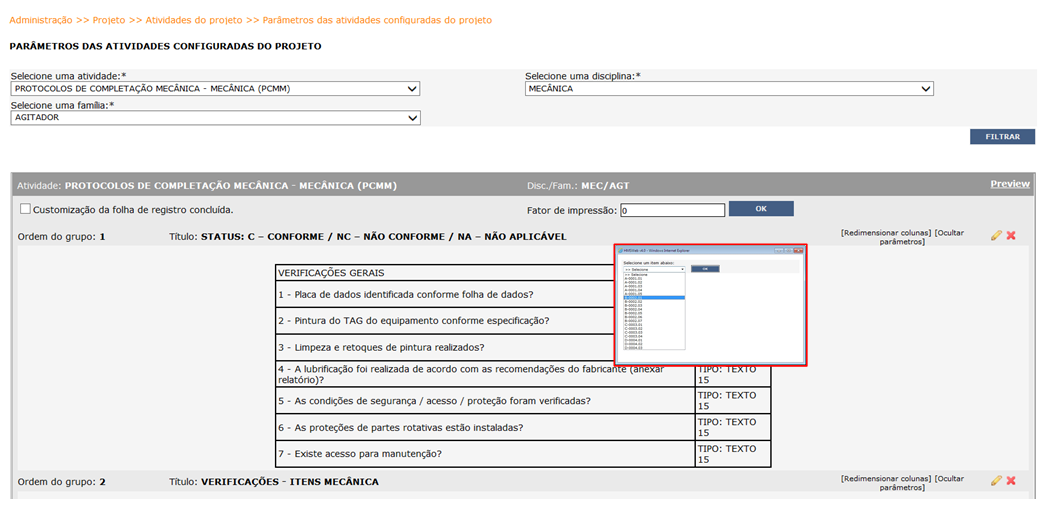
Task: Click 'Redimensionar colunas' for group 2
Action: [886, 478]
